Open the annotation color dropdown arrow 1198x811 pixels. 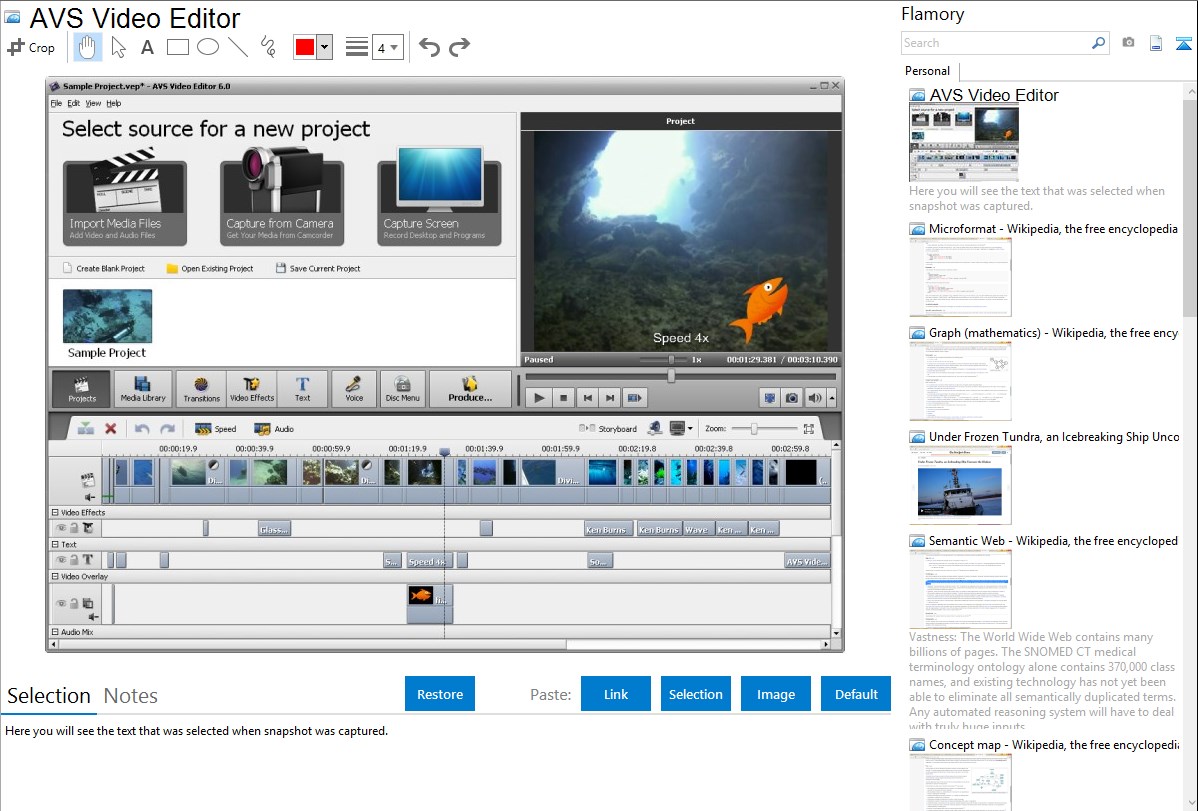(324, 47)
